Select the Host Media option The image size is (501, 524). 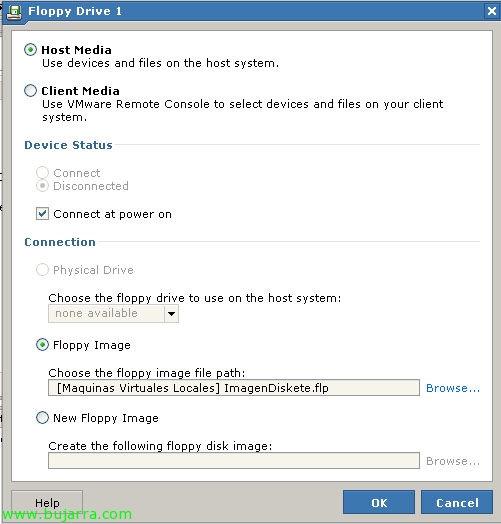(30, 50)
